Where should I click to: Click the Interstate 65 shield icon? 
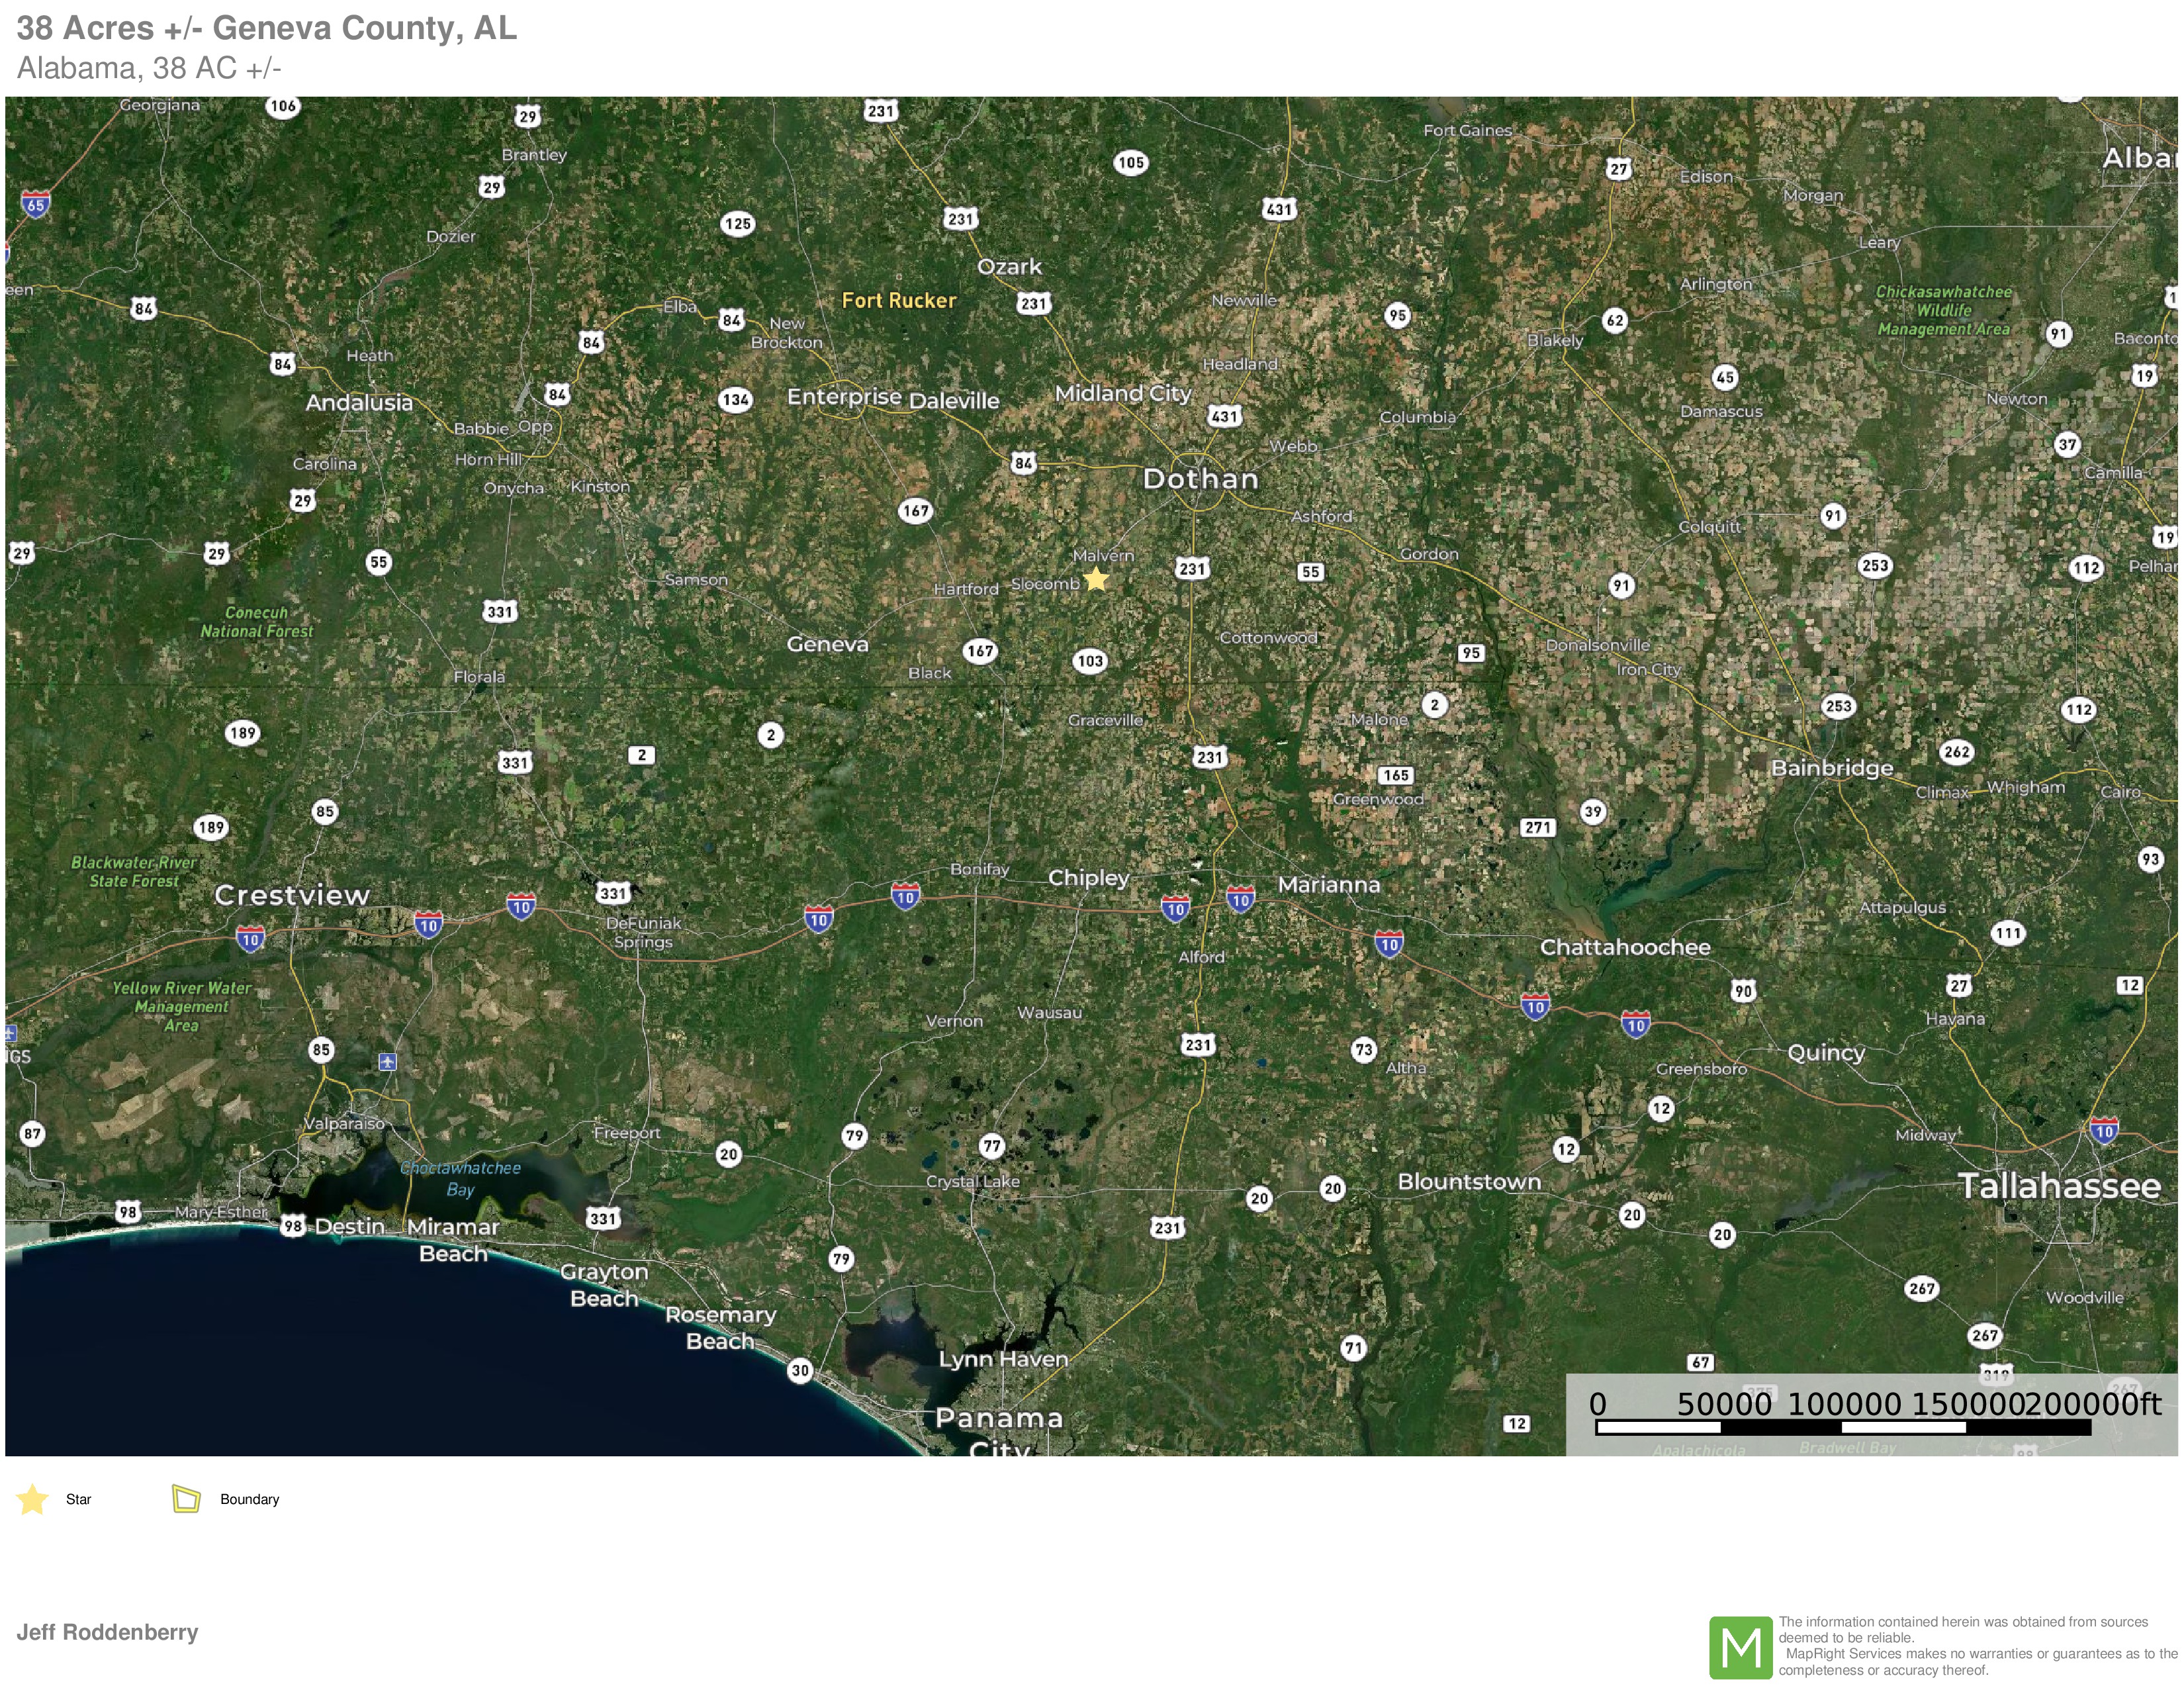[36, 206]
